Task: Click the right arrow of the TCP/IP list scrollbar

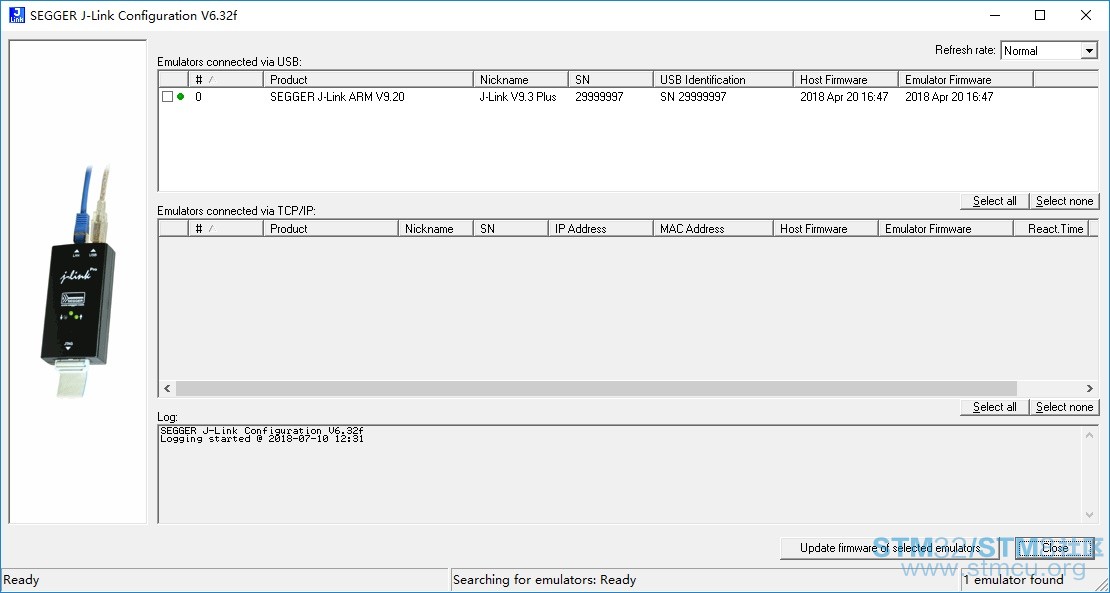Action: pyautogui.click(x=1089, y=388)
